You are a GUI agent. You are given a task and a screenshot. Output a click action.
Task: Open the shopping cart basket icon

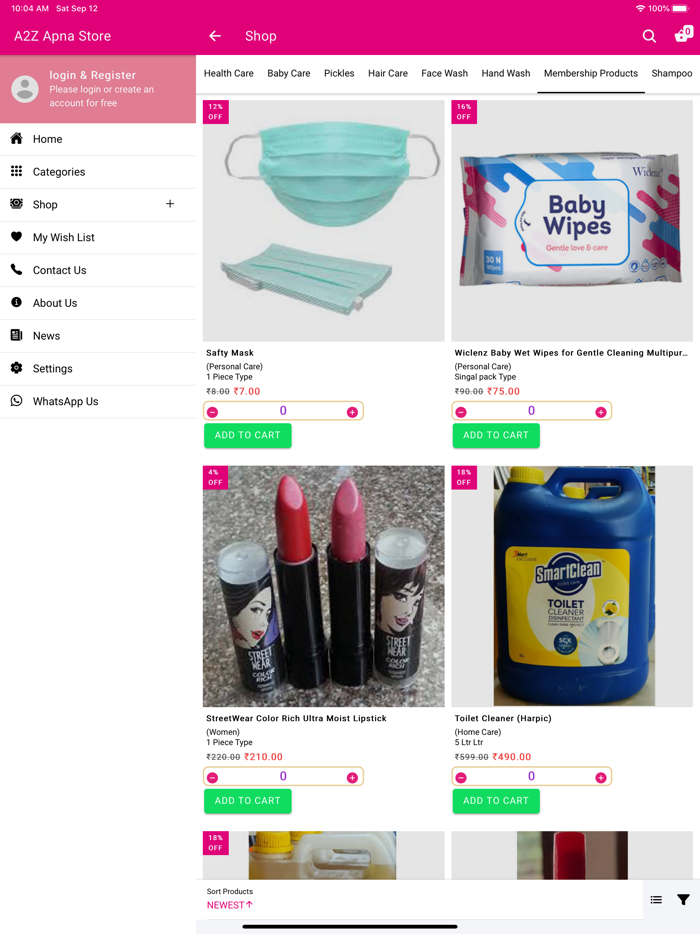pos(683,35)
